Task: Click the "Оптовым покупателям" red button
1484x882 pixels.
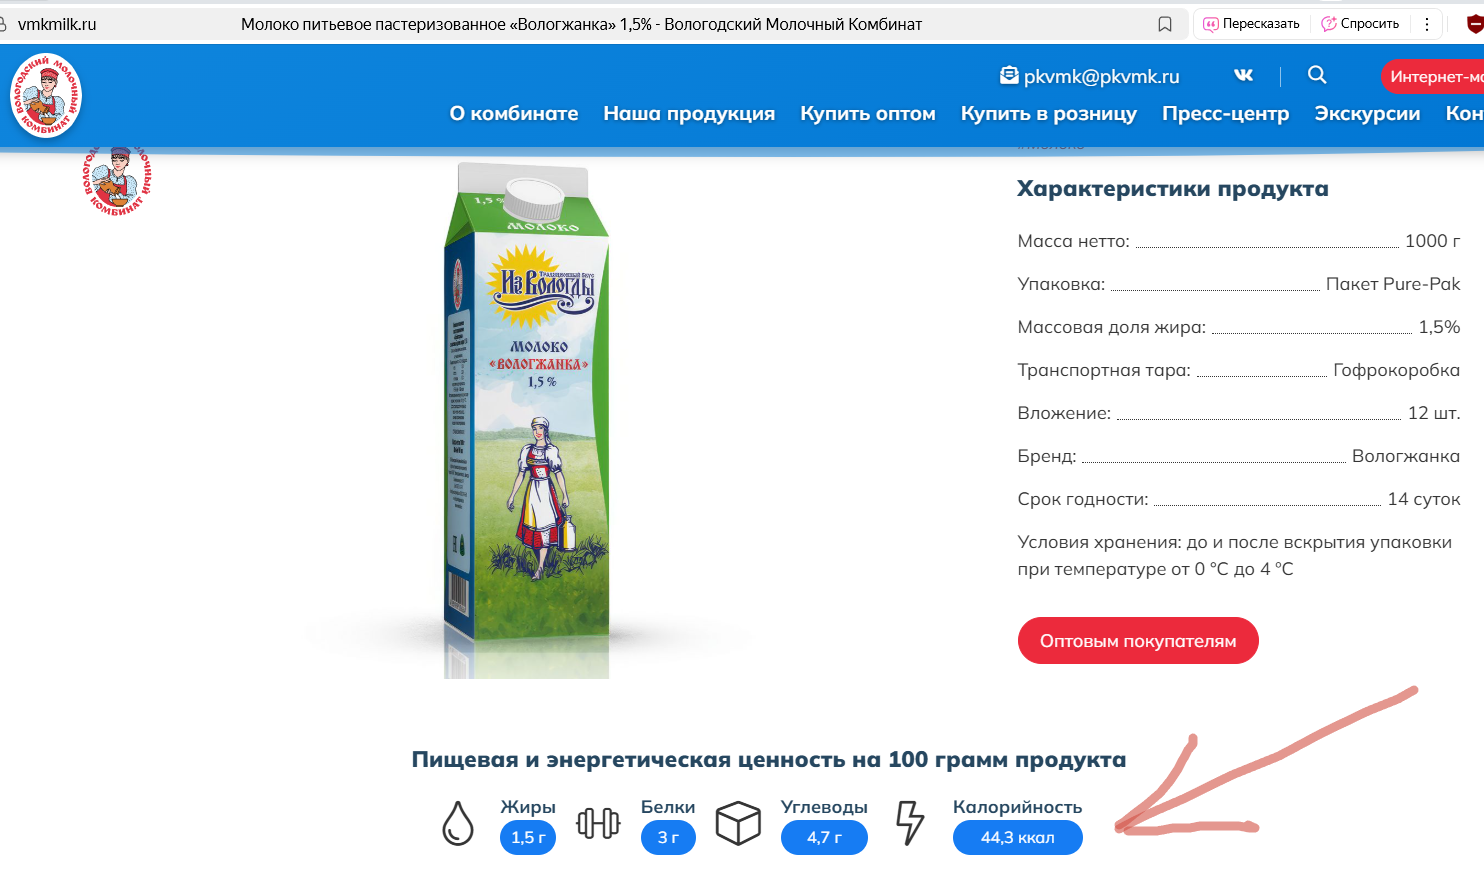Action: coord(1138,641)
